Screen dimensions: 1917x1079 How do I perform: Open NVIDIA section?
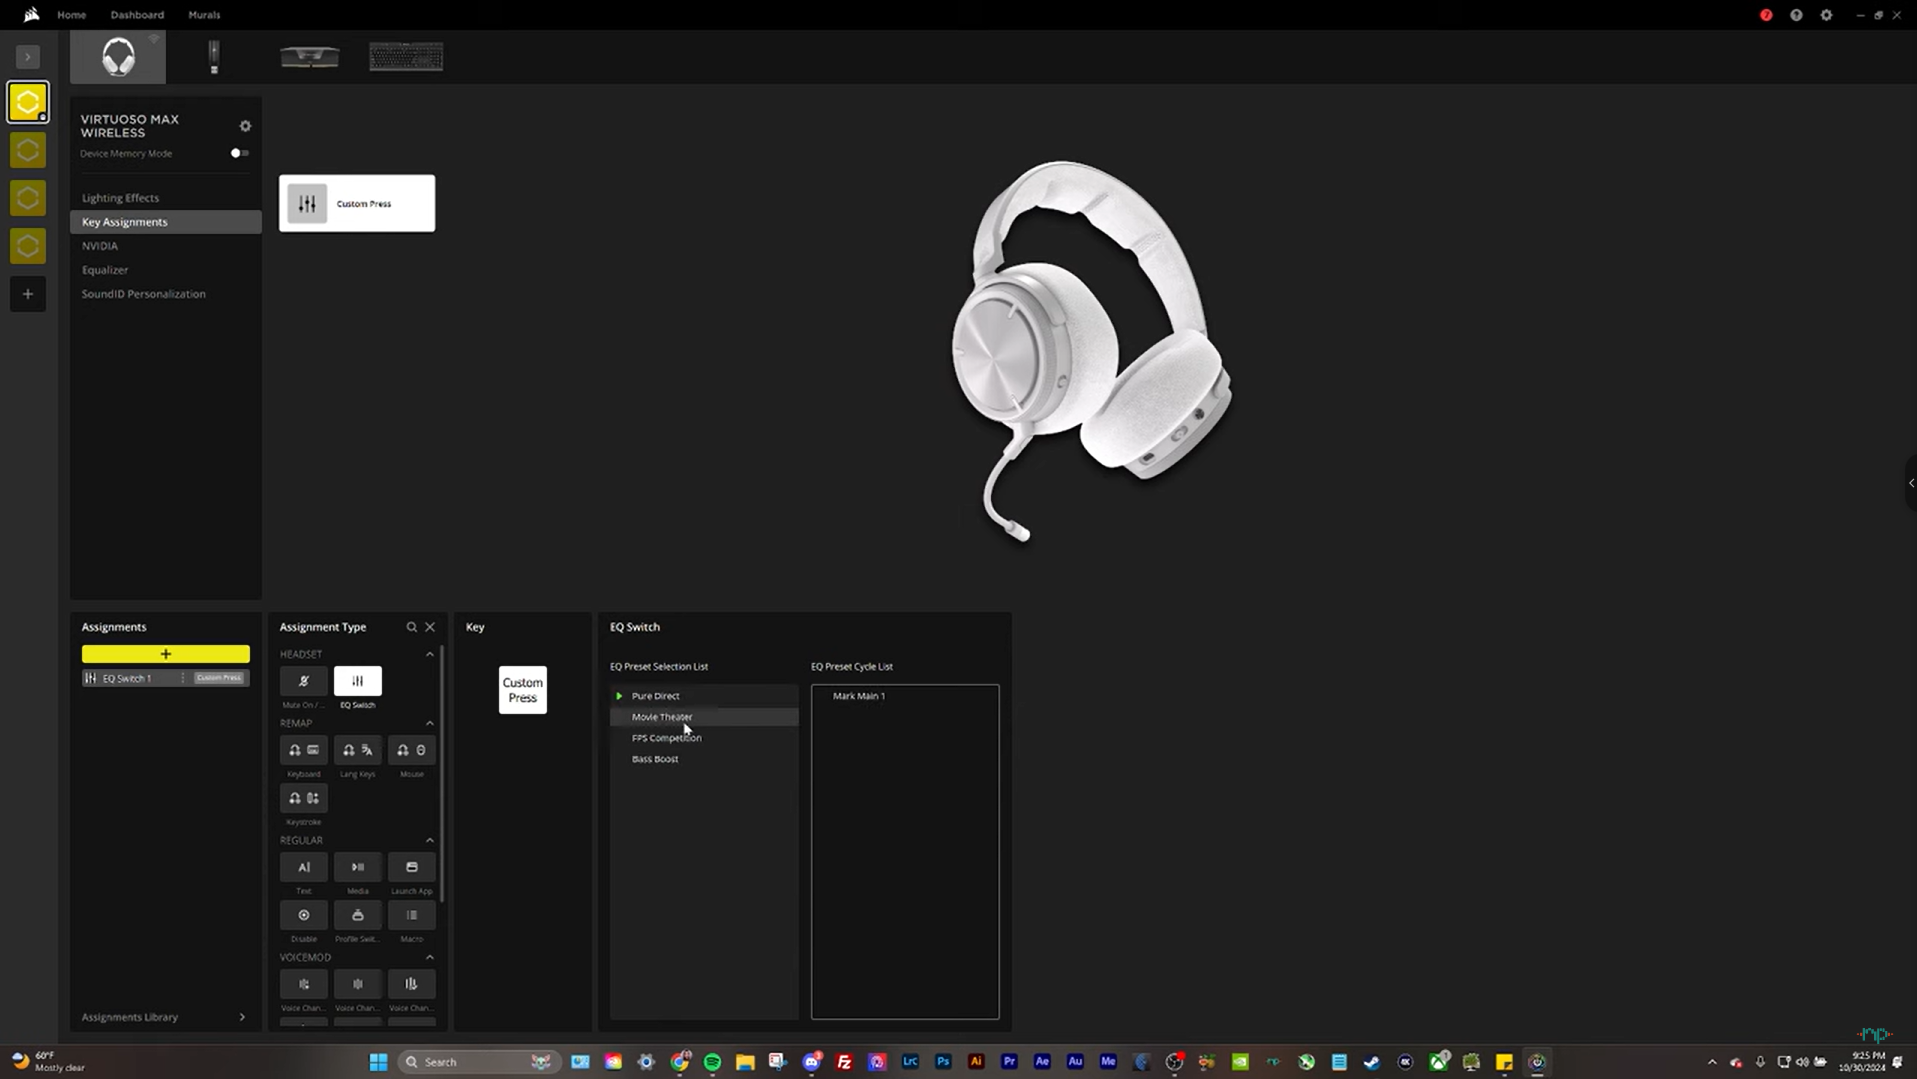(x=166, y=246)
